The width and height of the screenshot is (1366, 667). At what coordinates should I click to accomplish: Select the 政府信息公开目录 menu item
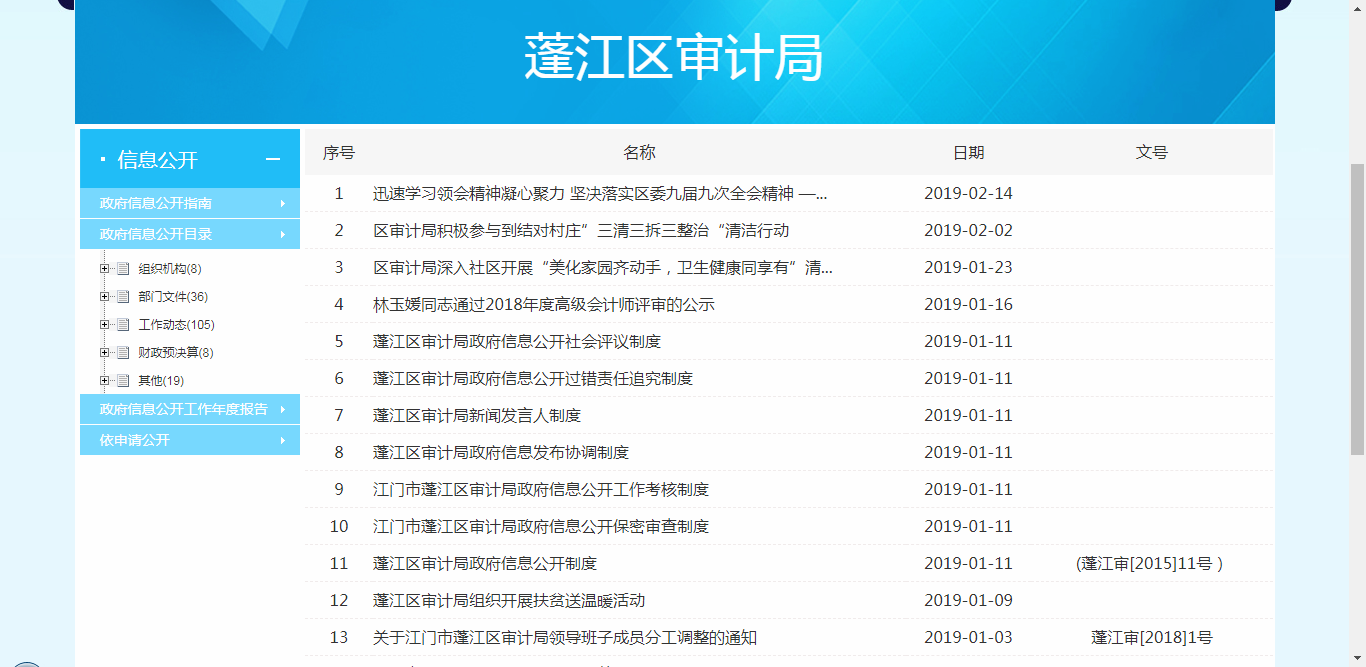tap(156, 234)
